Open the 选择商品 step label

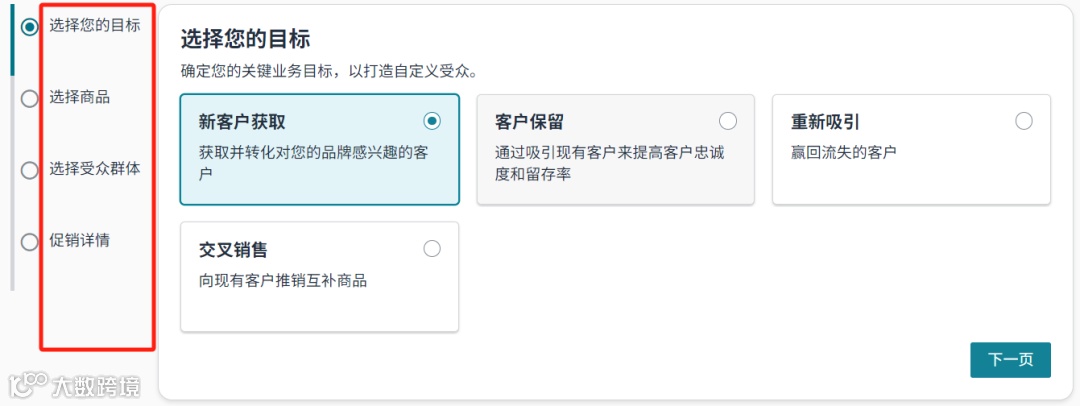(80, 97)
